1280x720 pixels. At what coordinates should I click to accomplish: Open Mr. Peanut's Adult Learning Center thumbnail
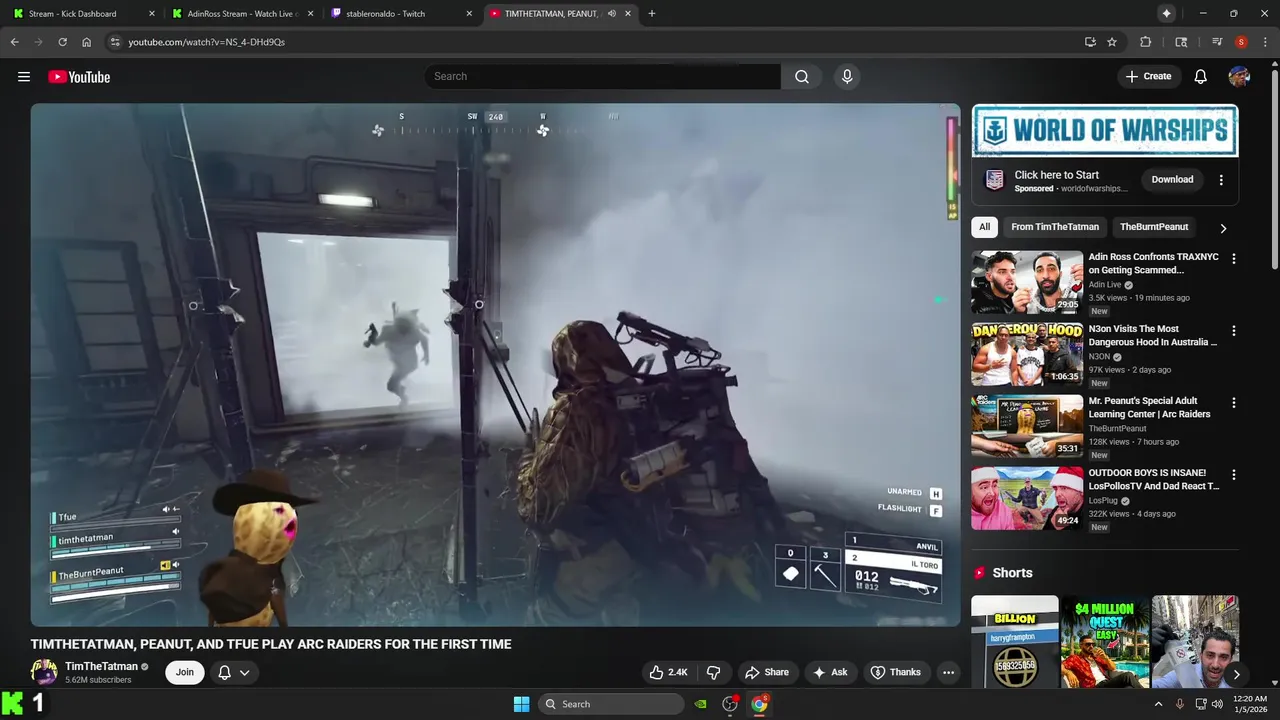pos(1027,426)
